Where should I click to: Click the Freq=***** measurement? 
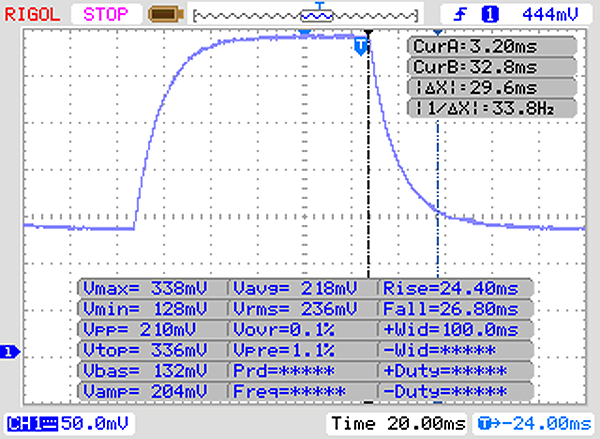303,392
